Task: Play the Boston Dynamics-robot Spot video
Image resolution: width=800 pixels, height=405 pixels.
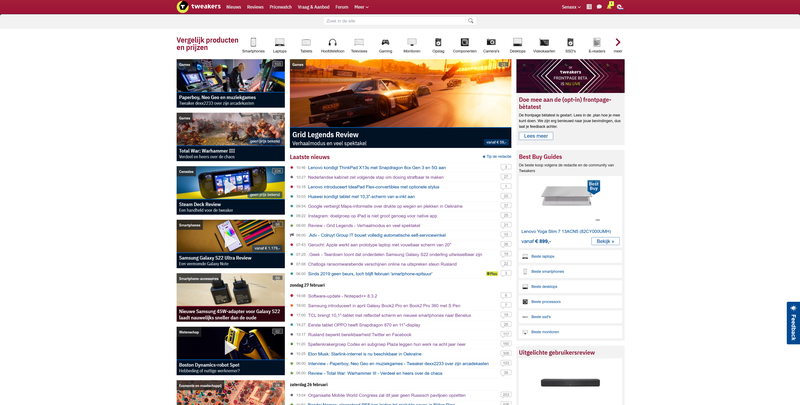Action: pos(231,346)
